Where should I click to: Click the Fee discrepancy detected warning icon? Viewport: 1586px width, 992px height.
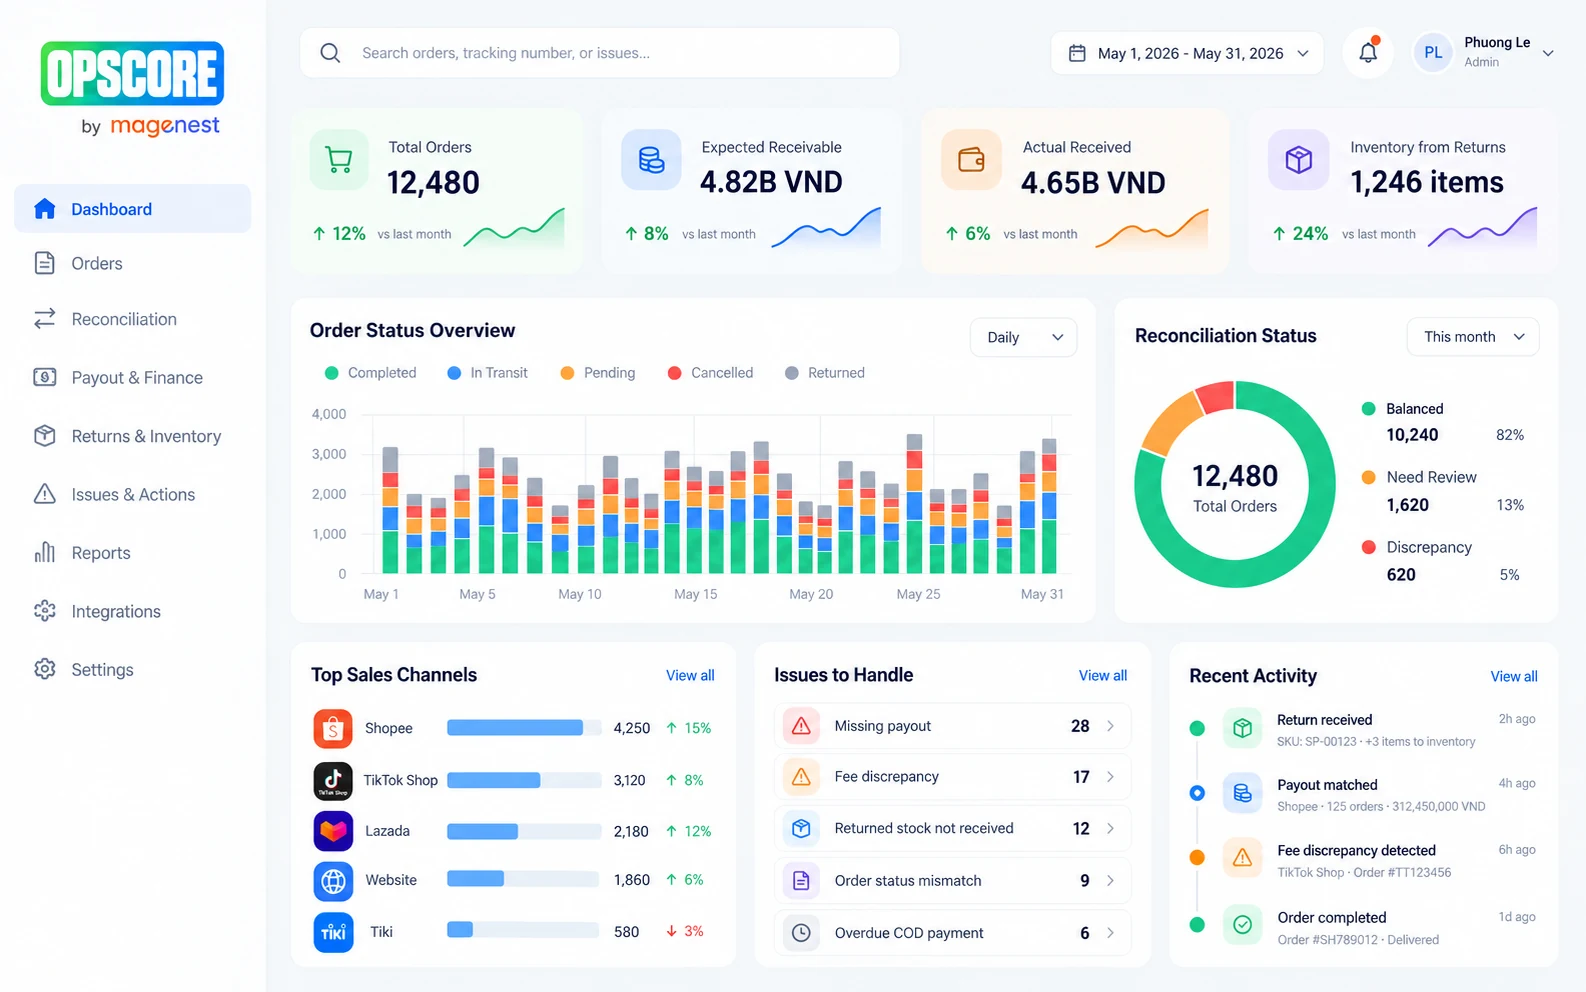1242,858
